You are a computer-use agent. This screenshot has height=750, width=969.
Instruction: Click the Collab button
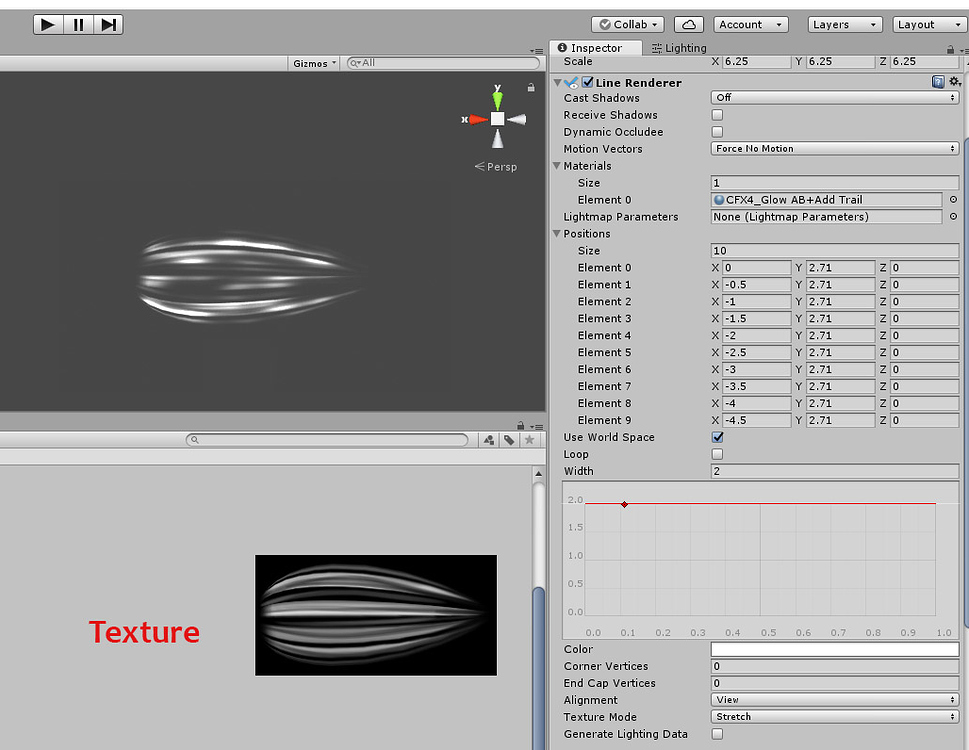(627, 24)
